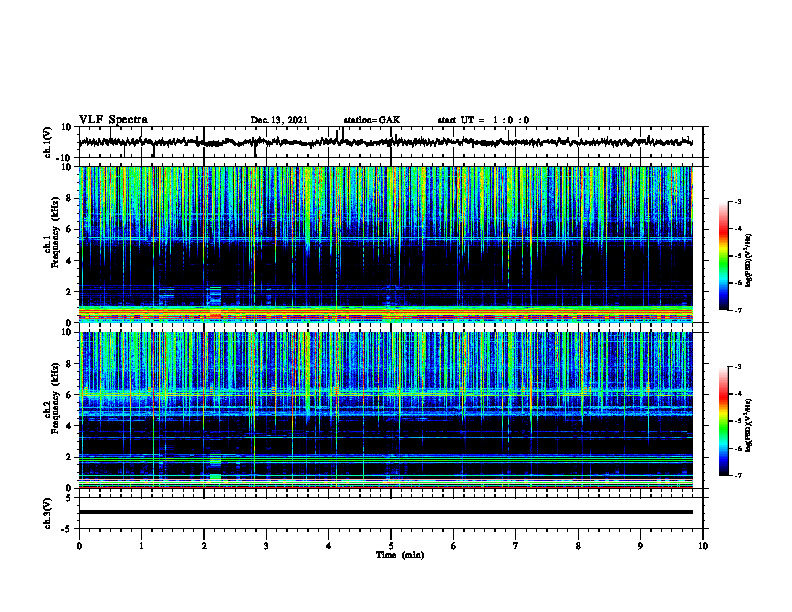Image resolution: width=792 pixels, height=612 pixels.
Task: Click the "1" tick label on the time axis
Action: click(x=141, y=546)
